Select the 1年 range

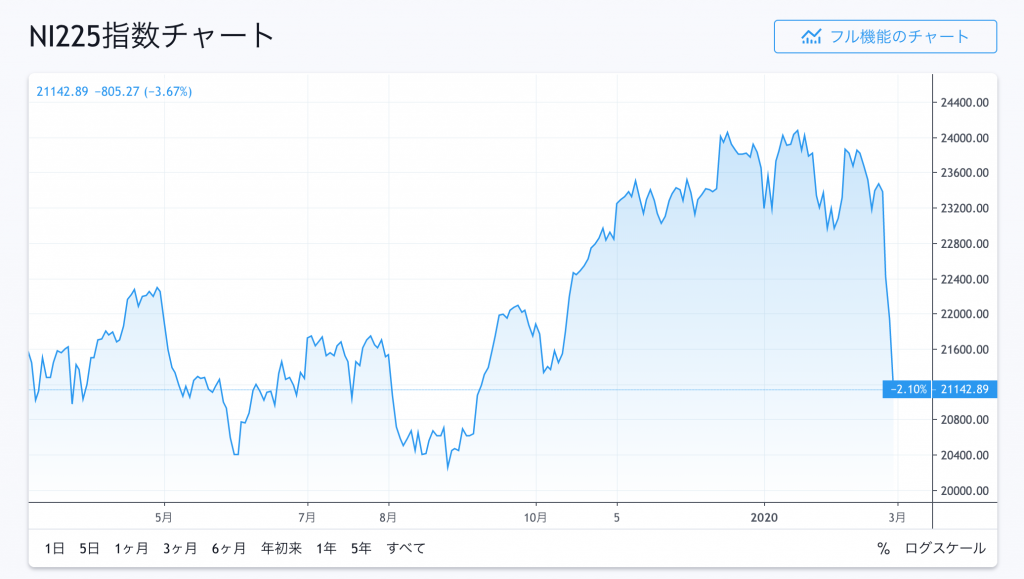326,548
